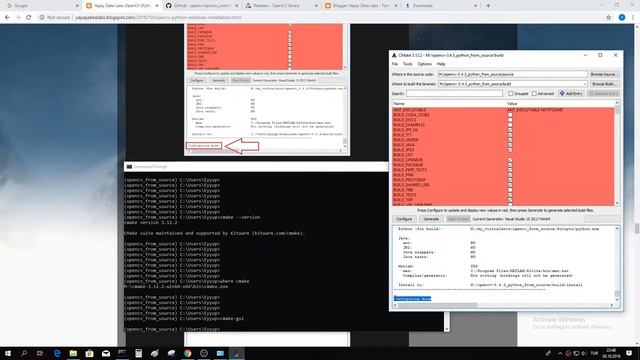Open the Chrome profile avatar
The height and width of the screenshot is (360, 640).
click(622, 18)
